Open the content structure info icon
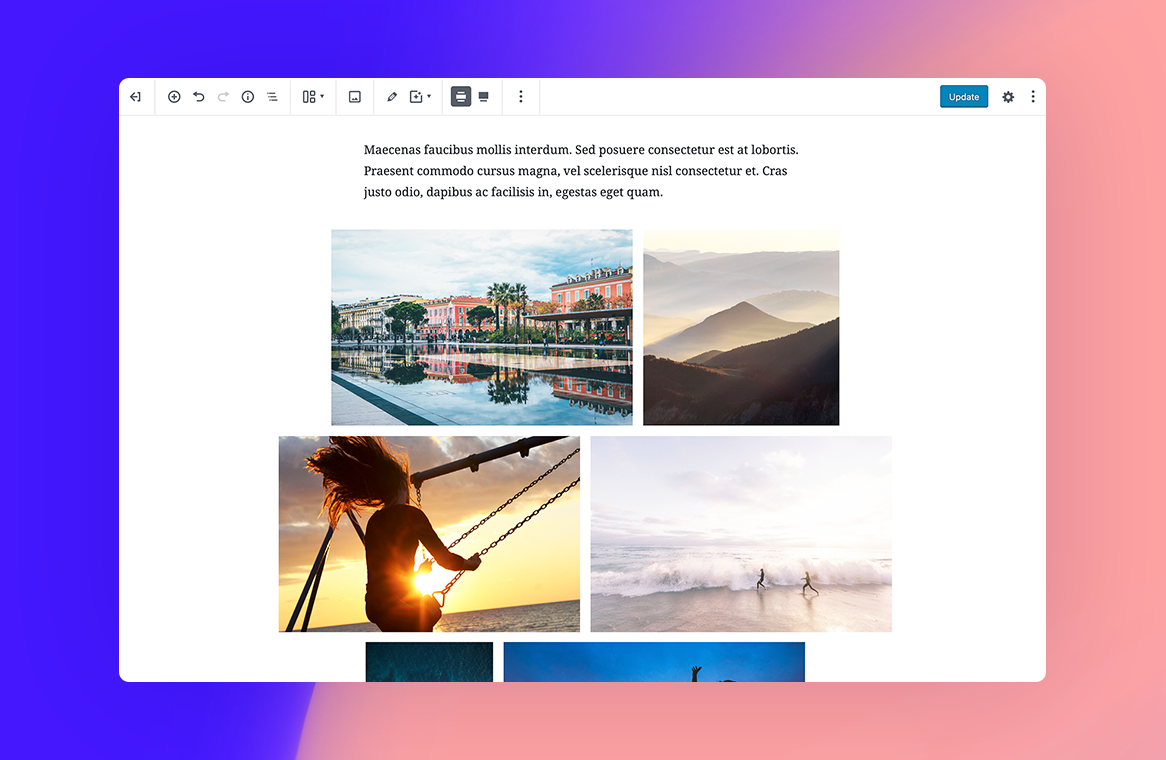1166x760 pixels. pyautogui.click(x=248, y=97)
